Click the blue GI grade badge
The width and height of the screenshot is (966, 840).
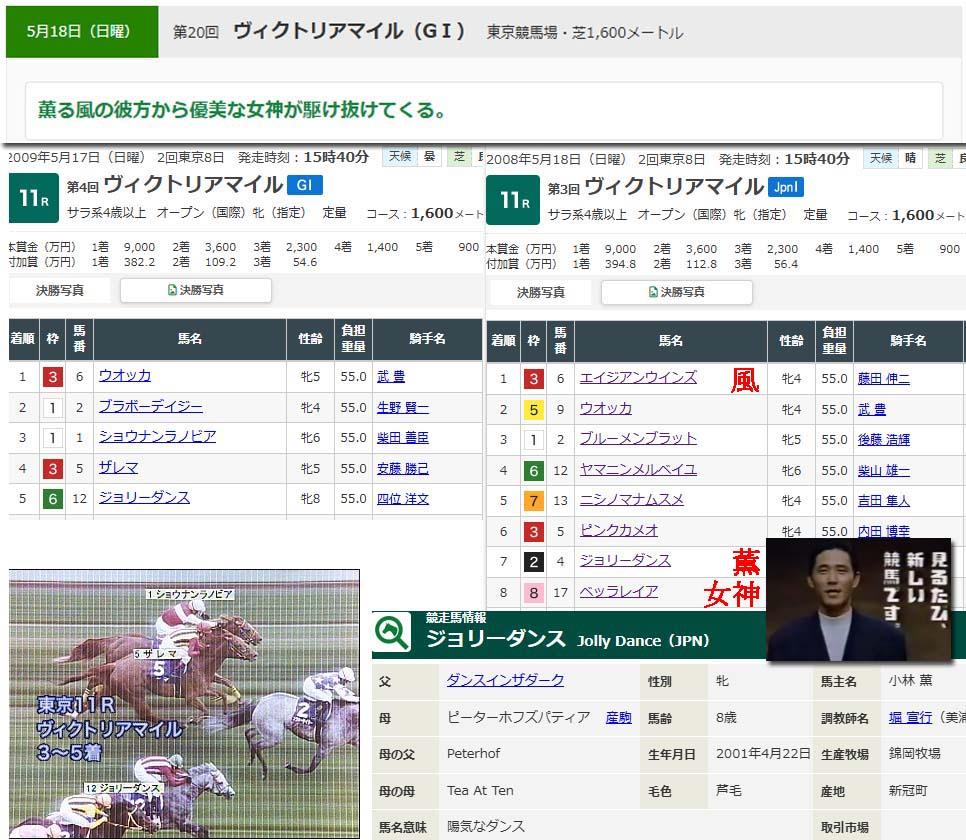point(304,185)
